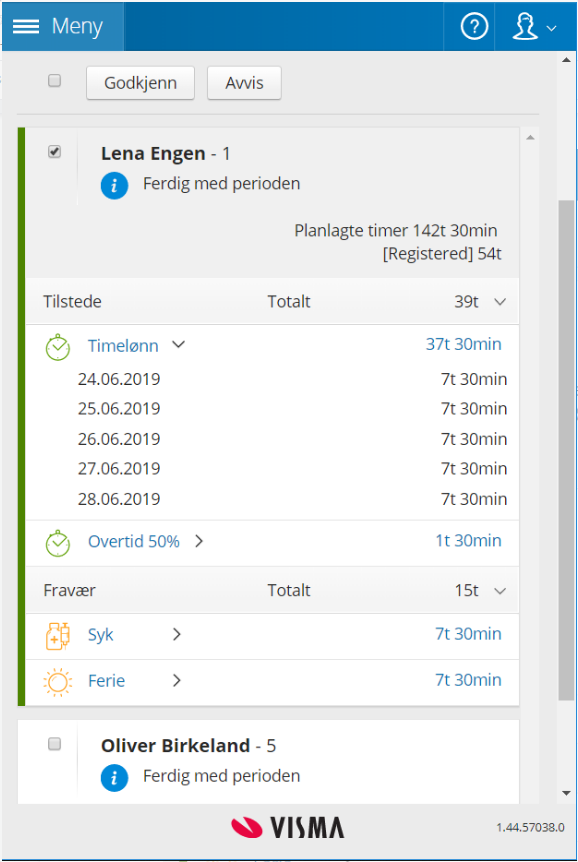This screenshot has height=862, width=578.
Task: Click the outer scrollbar up arrow
Action: (566, 60)
